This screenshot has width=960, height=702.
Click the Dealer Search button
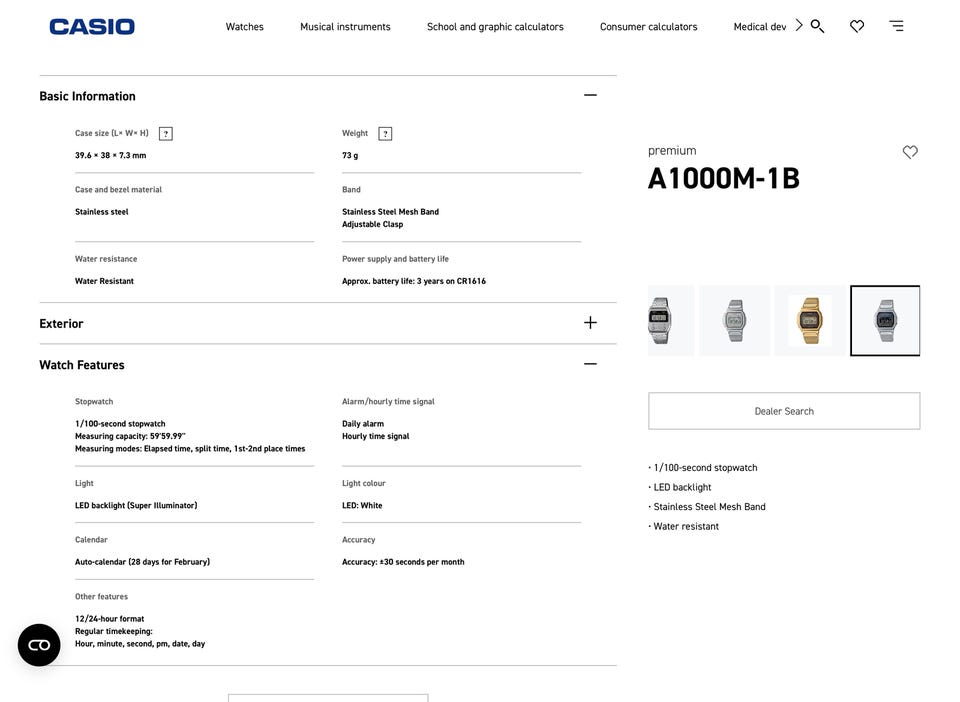pos(784,411)
